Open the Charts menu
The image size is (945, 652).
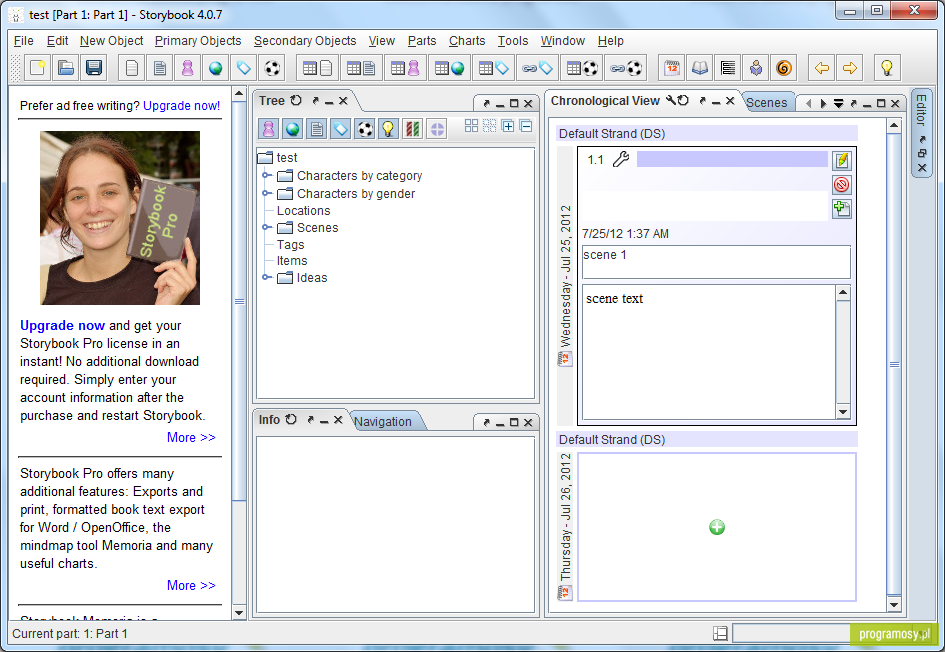coord(466,40)
